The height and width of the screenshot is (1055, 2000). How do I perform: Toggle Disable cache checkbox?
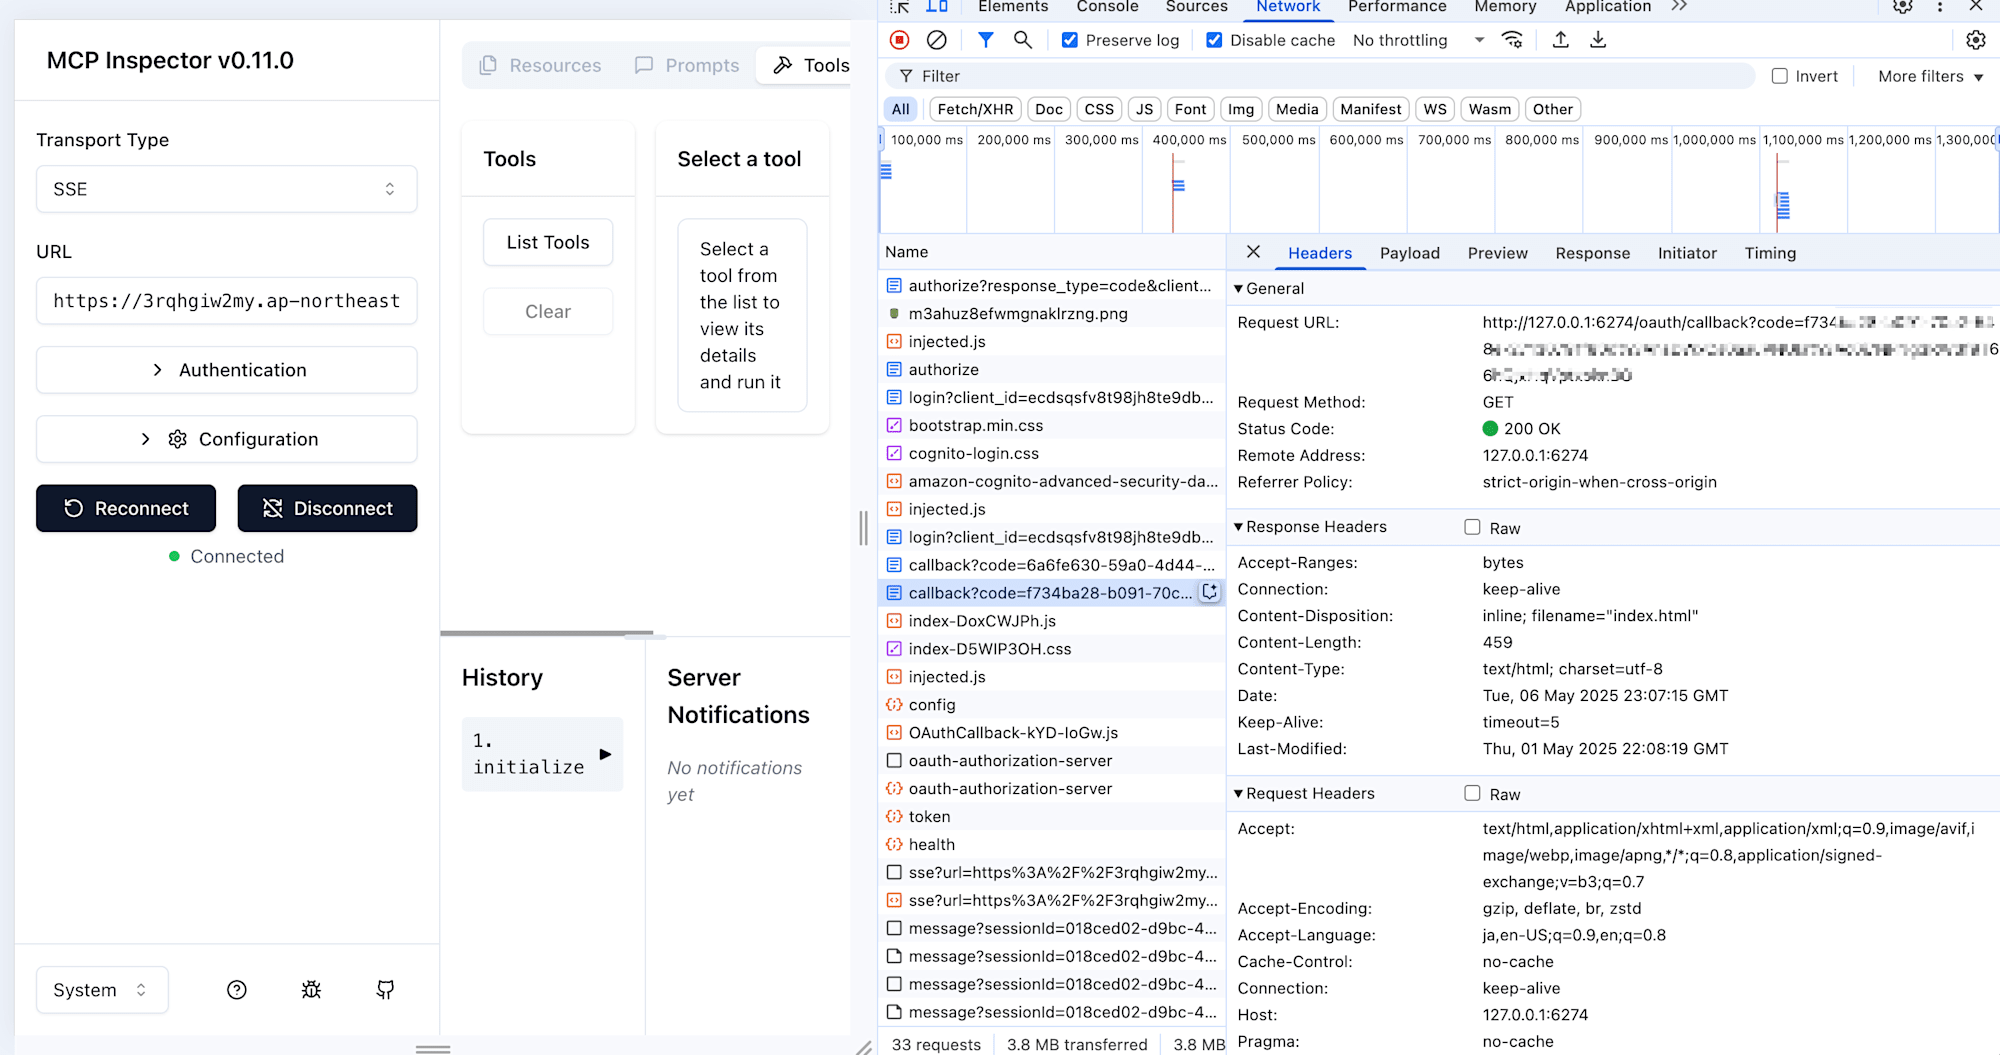(x=1214, y=40)
